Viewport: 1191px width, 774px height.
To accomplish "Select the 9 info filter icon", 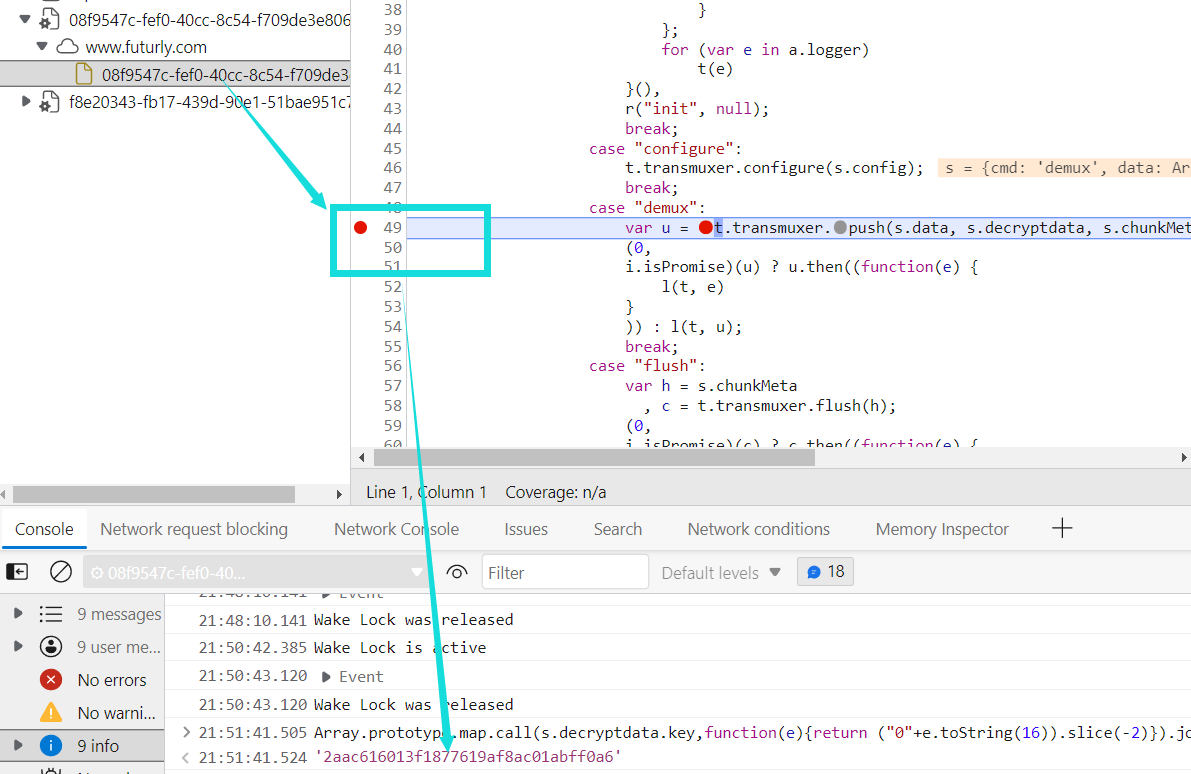I will click(51, 746).
